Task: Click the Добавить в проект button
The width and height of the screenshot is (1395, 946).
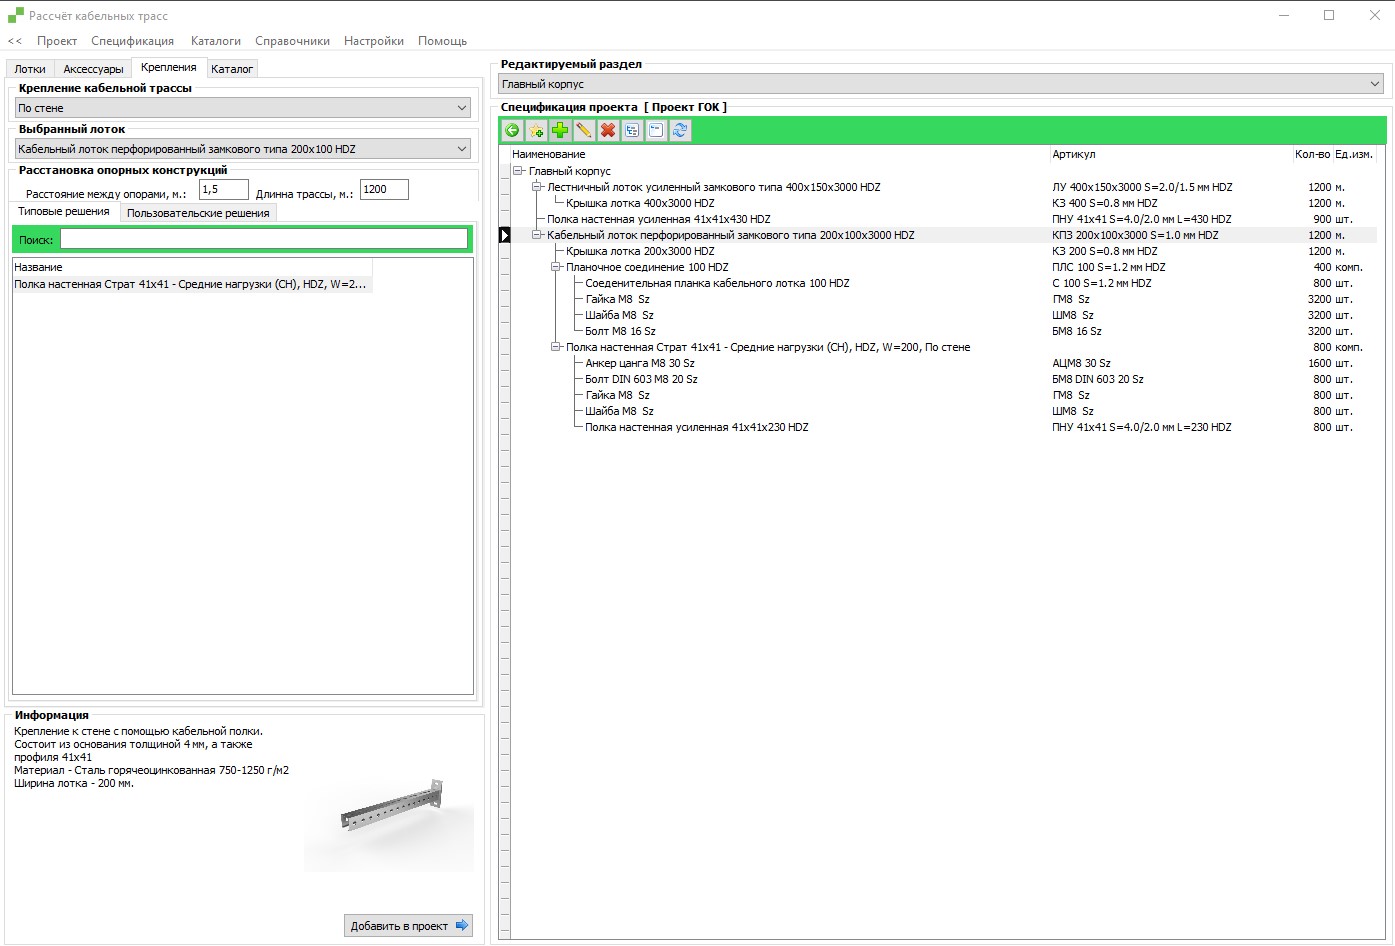Action: tap(409, 926)
